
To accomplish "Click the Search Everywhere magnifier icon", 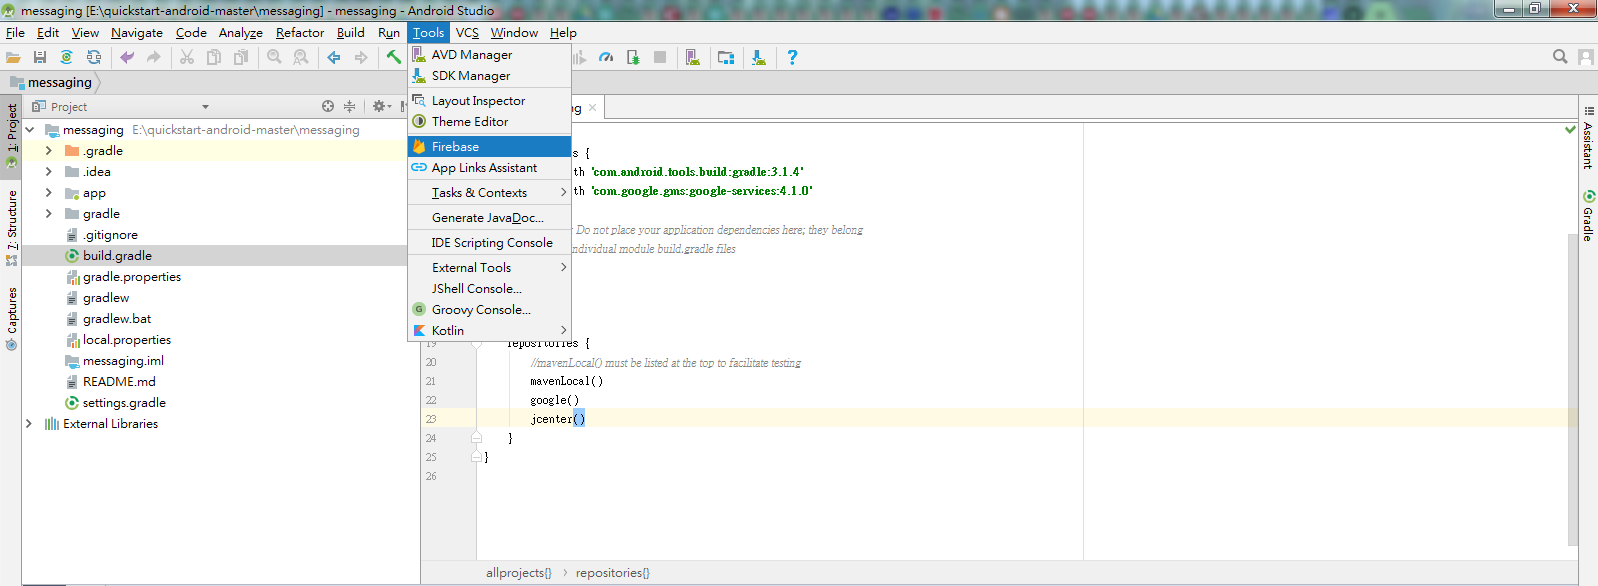I will point(1560,57).
